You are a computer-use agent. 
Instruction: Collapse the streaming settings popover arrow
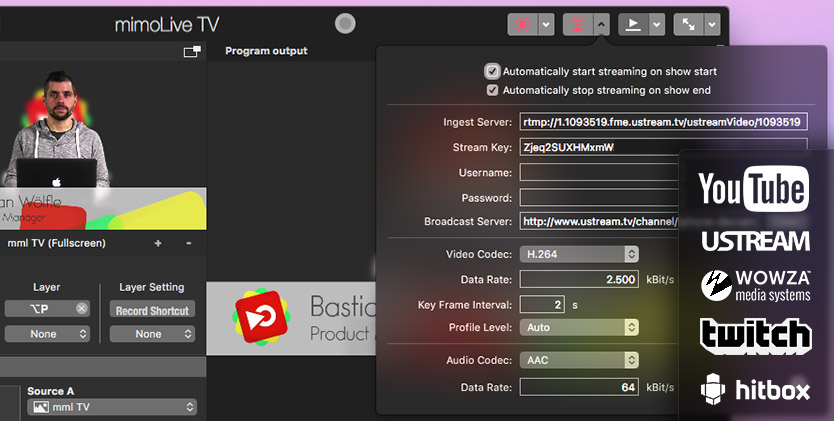[602, 24]
